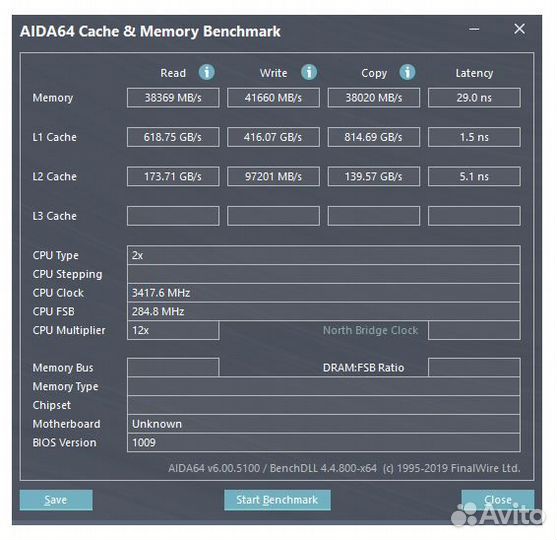Click CPU FSB value 284.8 MHz

[324, 312]
